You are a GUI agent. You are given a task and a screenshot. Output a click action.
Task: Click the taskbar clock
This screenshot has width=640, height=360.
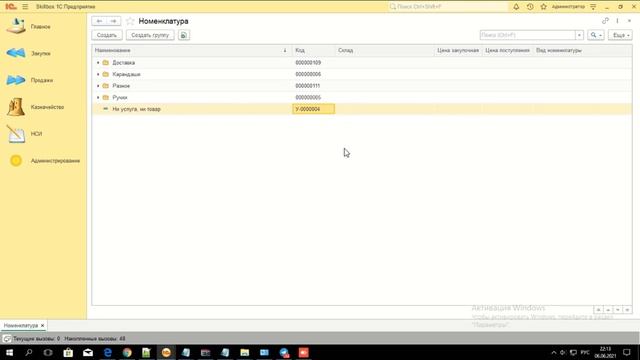click(x=605, y=353)
